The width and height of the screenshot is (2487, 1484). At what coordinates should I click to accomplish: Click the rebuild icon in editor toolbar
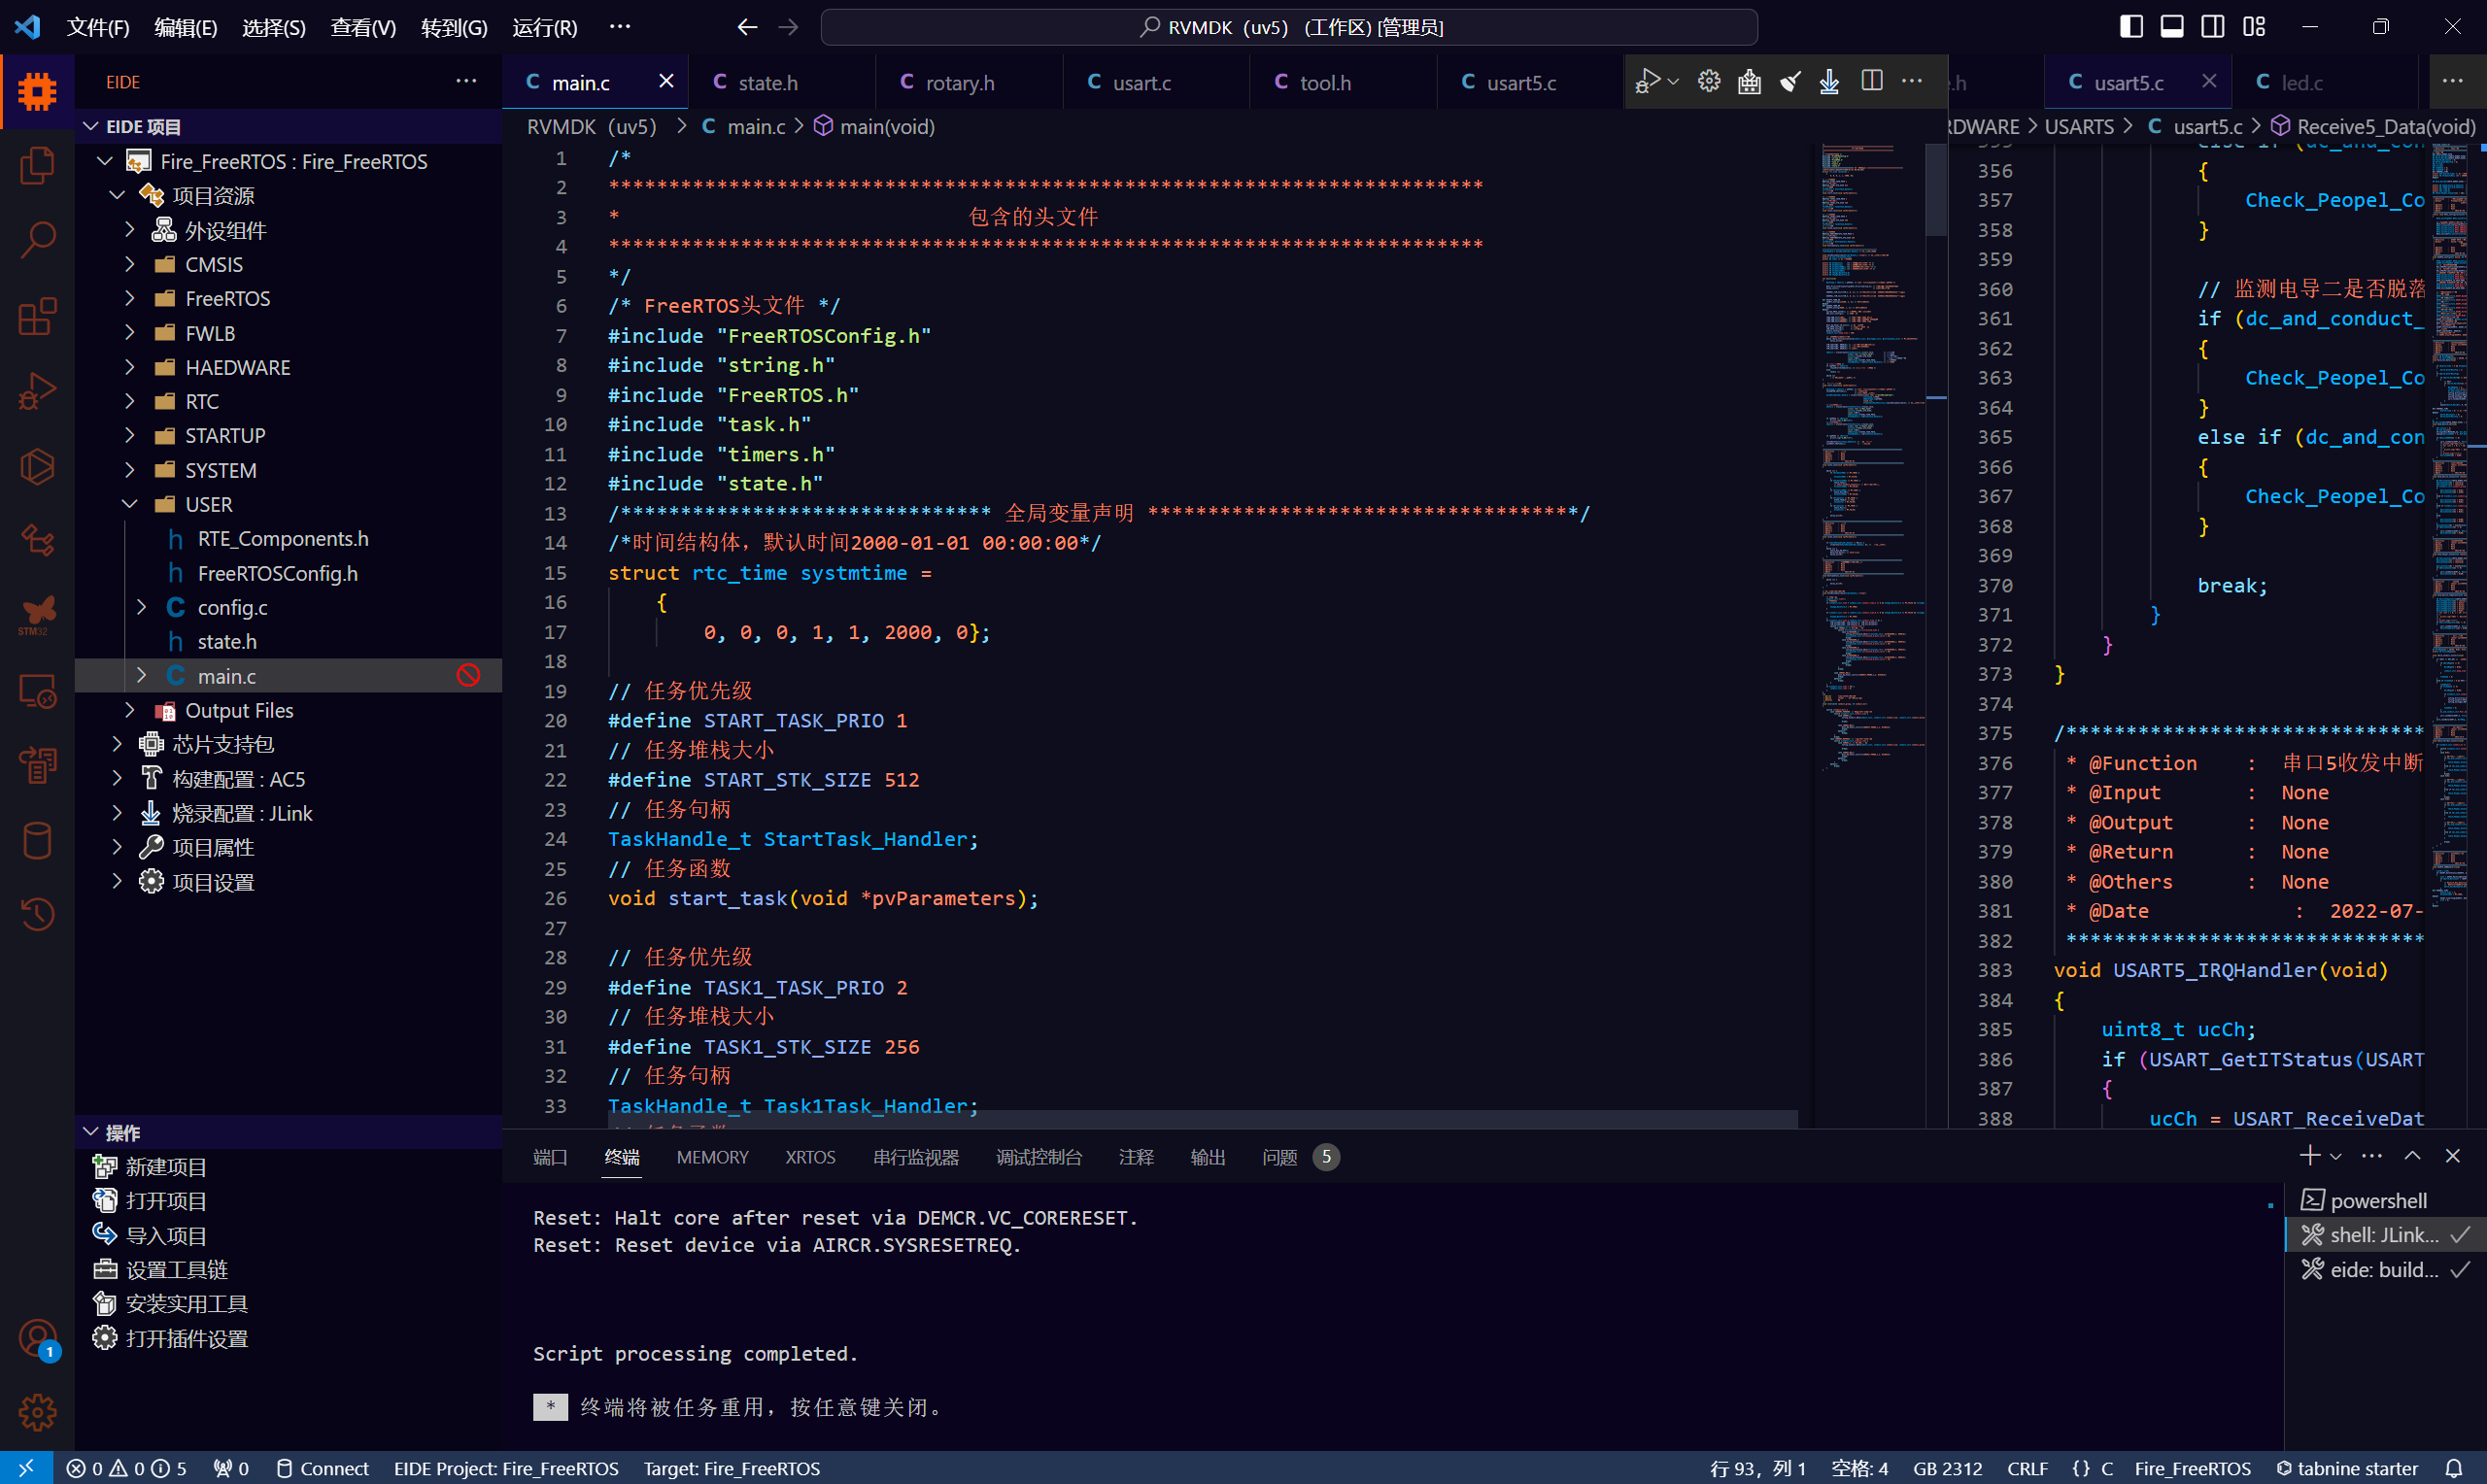pyautogui.click(x=1749, y=81)
